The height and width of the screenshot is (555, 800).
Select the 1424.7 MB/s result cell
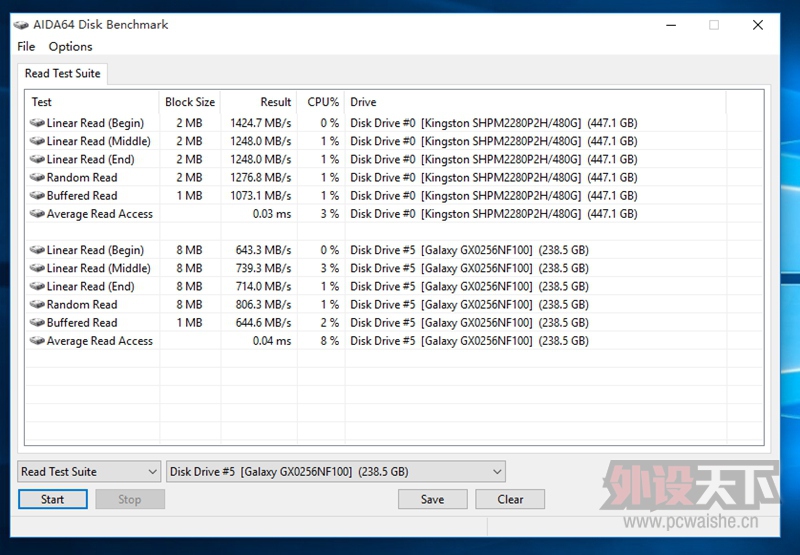261,123
